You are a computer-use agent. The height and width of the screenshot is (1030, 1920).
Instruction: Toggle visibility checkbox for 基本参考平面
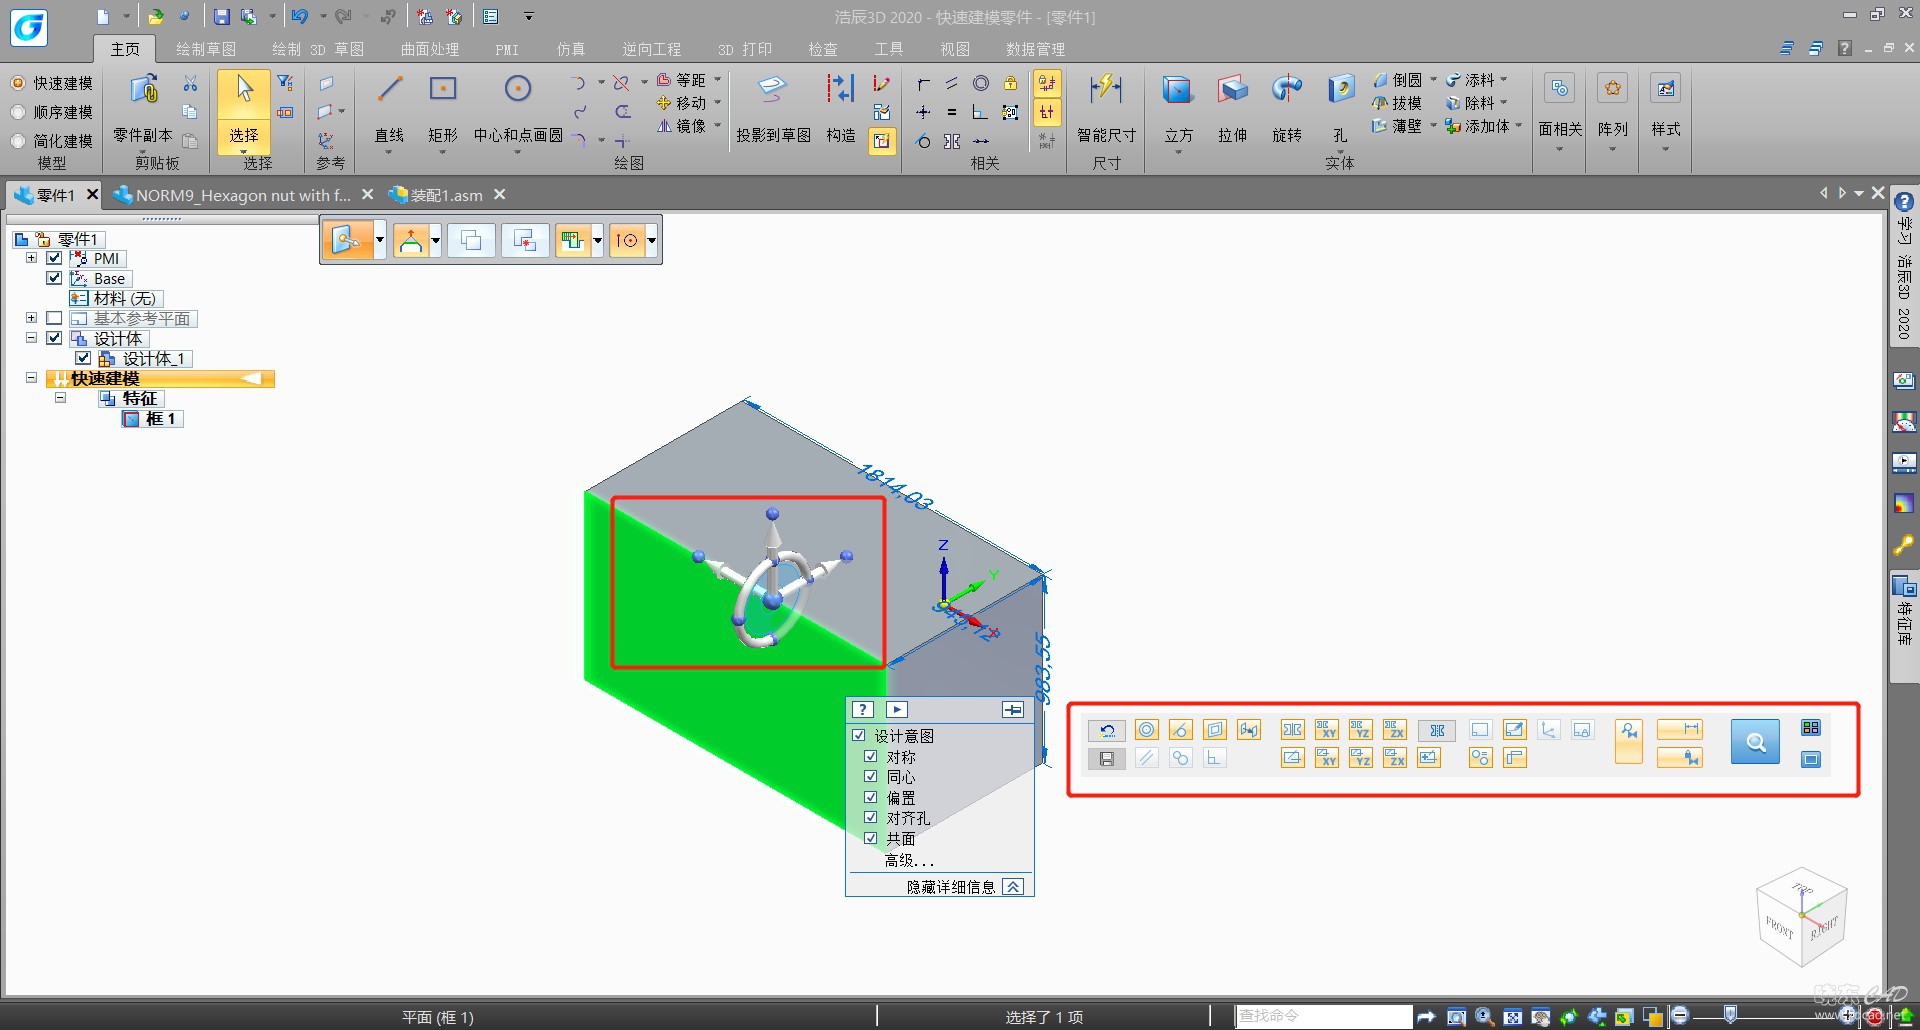click(55, 318)
